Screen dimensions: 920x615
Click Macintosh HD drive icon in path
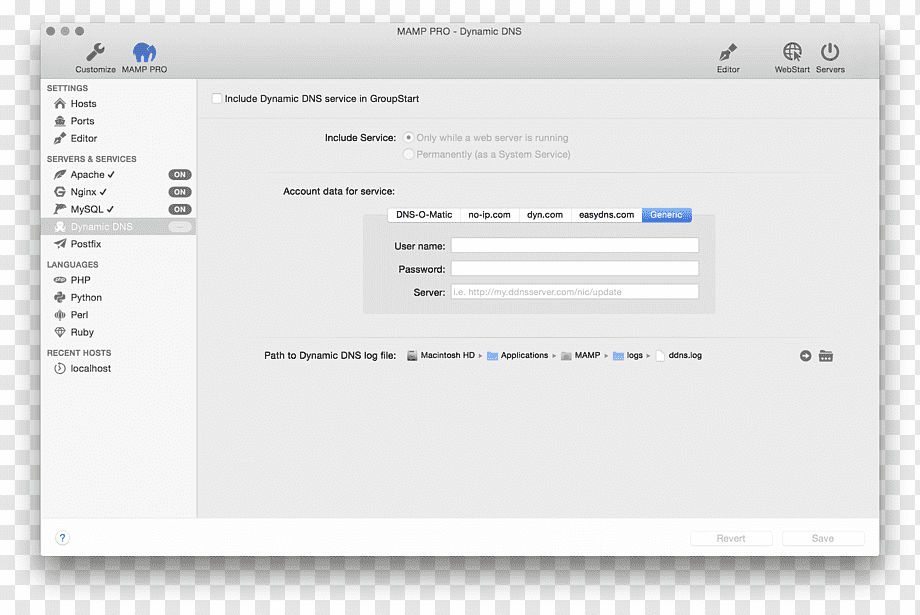pyautogui.click(x=412, y=356)
